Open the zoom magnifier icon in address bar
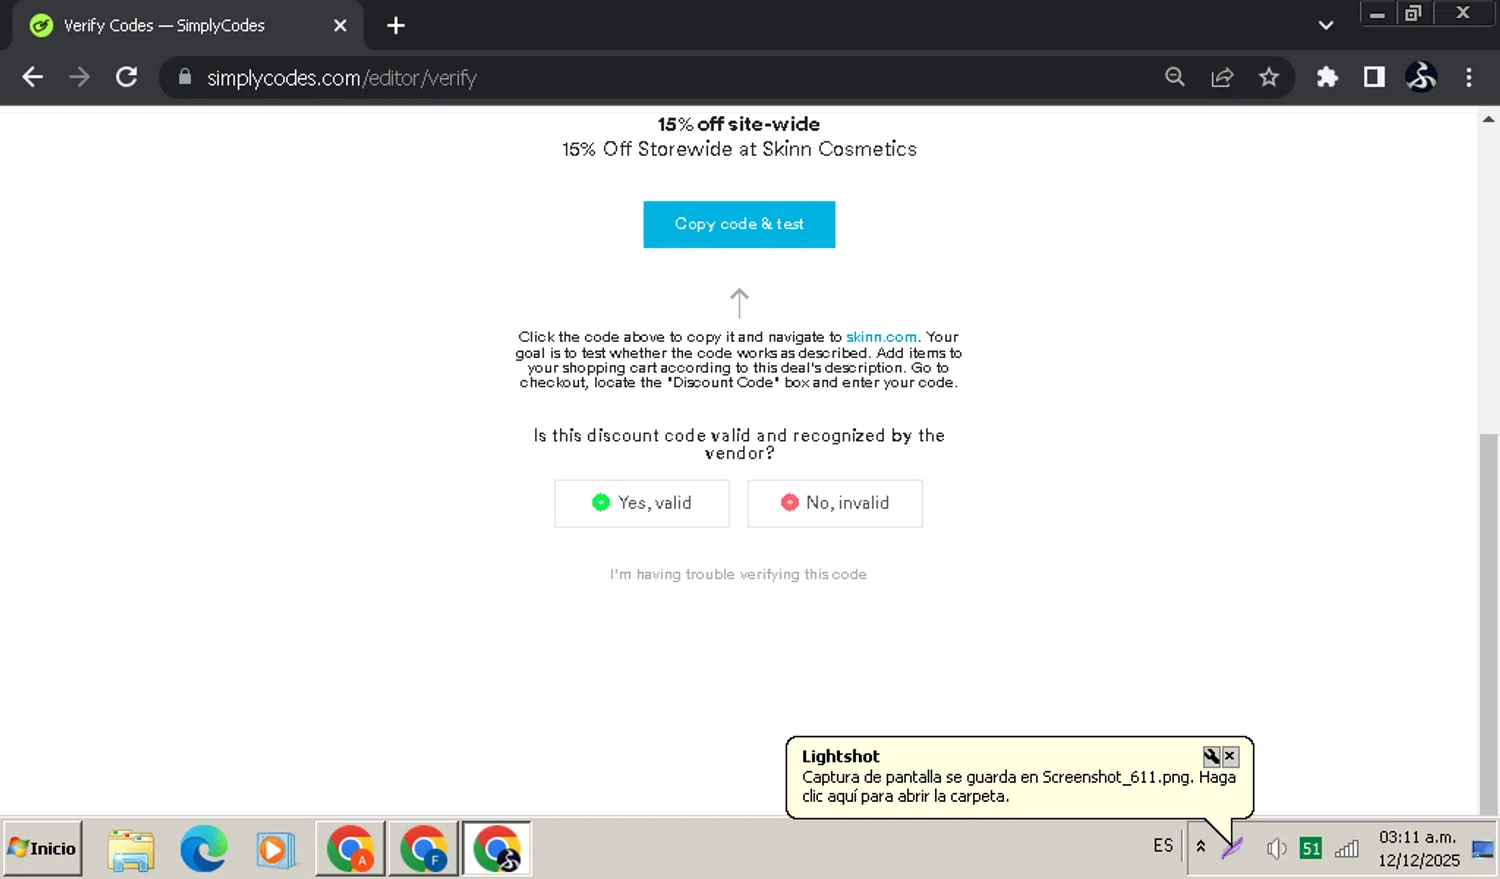The height and width of the screenshot is (879, 1500). (1175, 77)
